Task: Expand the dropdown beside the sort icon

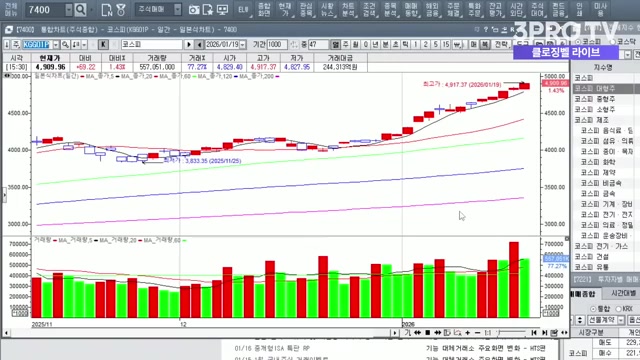Action: [84, 44]
